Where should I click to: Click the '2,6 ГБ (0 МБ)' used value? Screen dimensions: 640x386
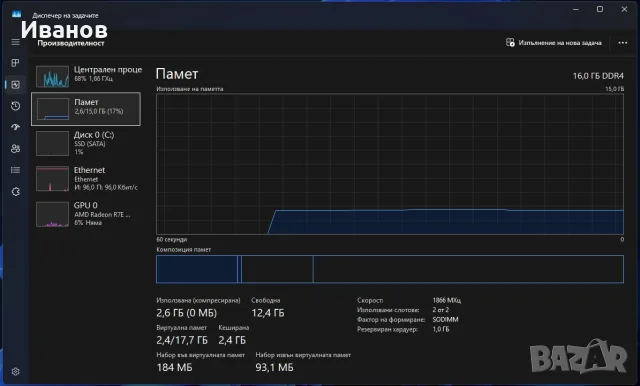click(x=187, y=313)
